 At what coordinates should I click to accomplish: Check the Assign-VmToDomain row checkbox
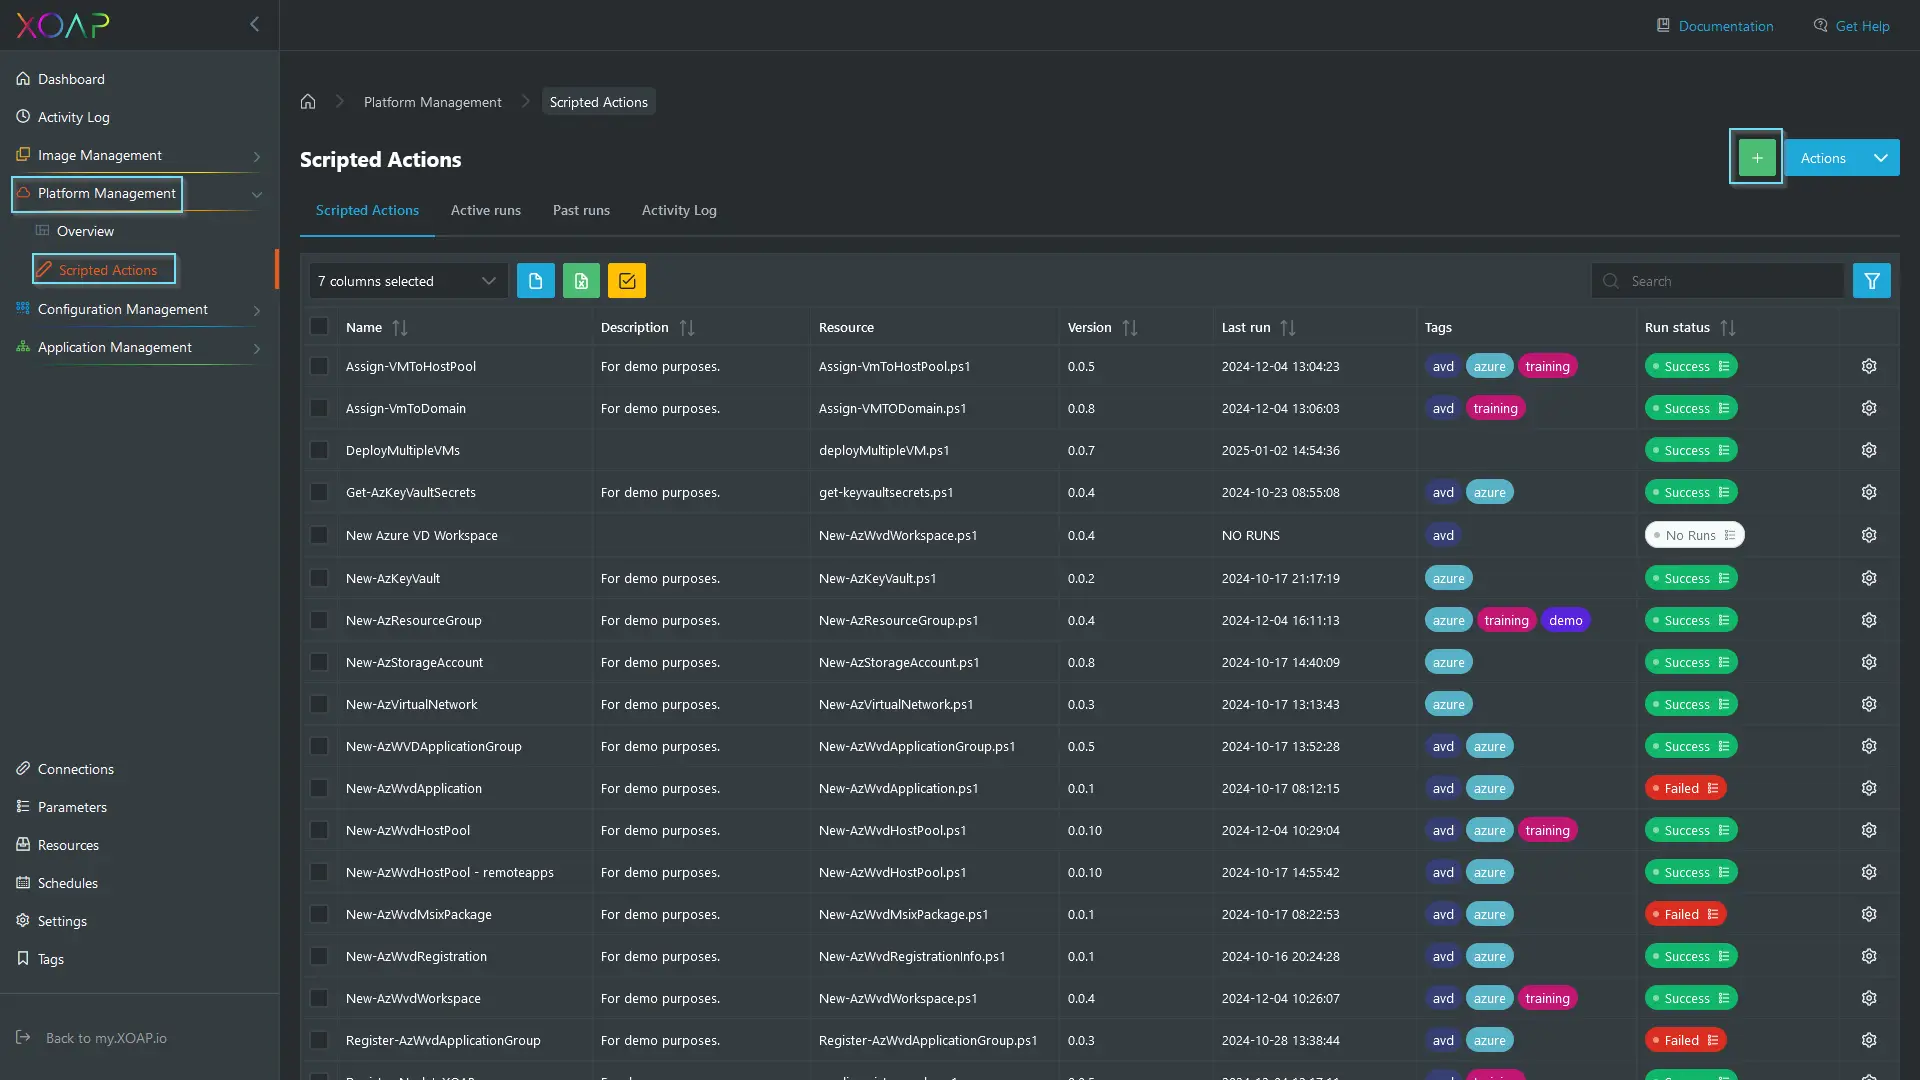[x=319, y=408]
